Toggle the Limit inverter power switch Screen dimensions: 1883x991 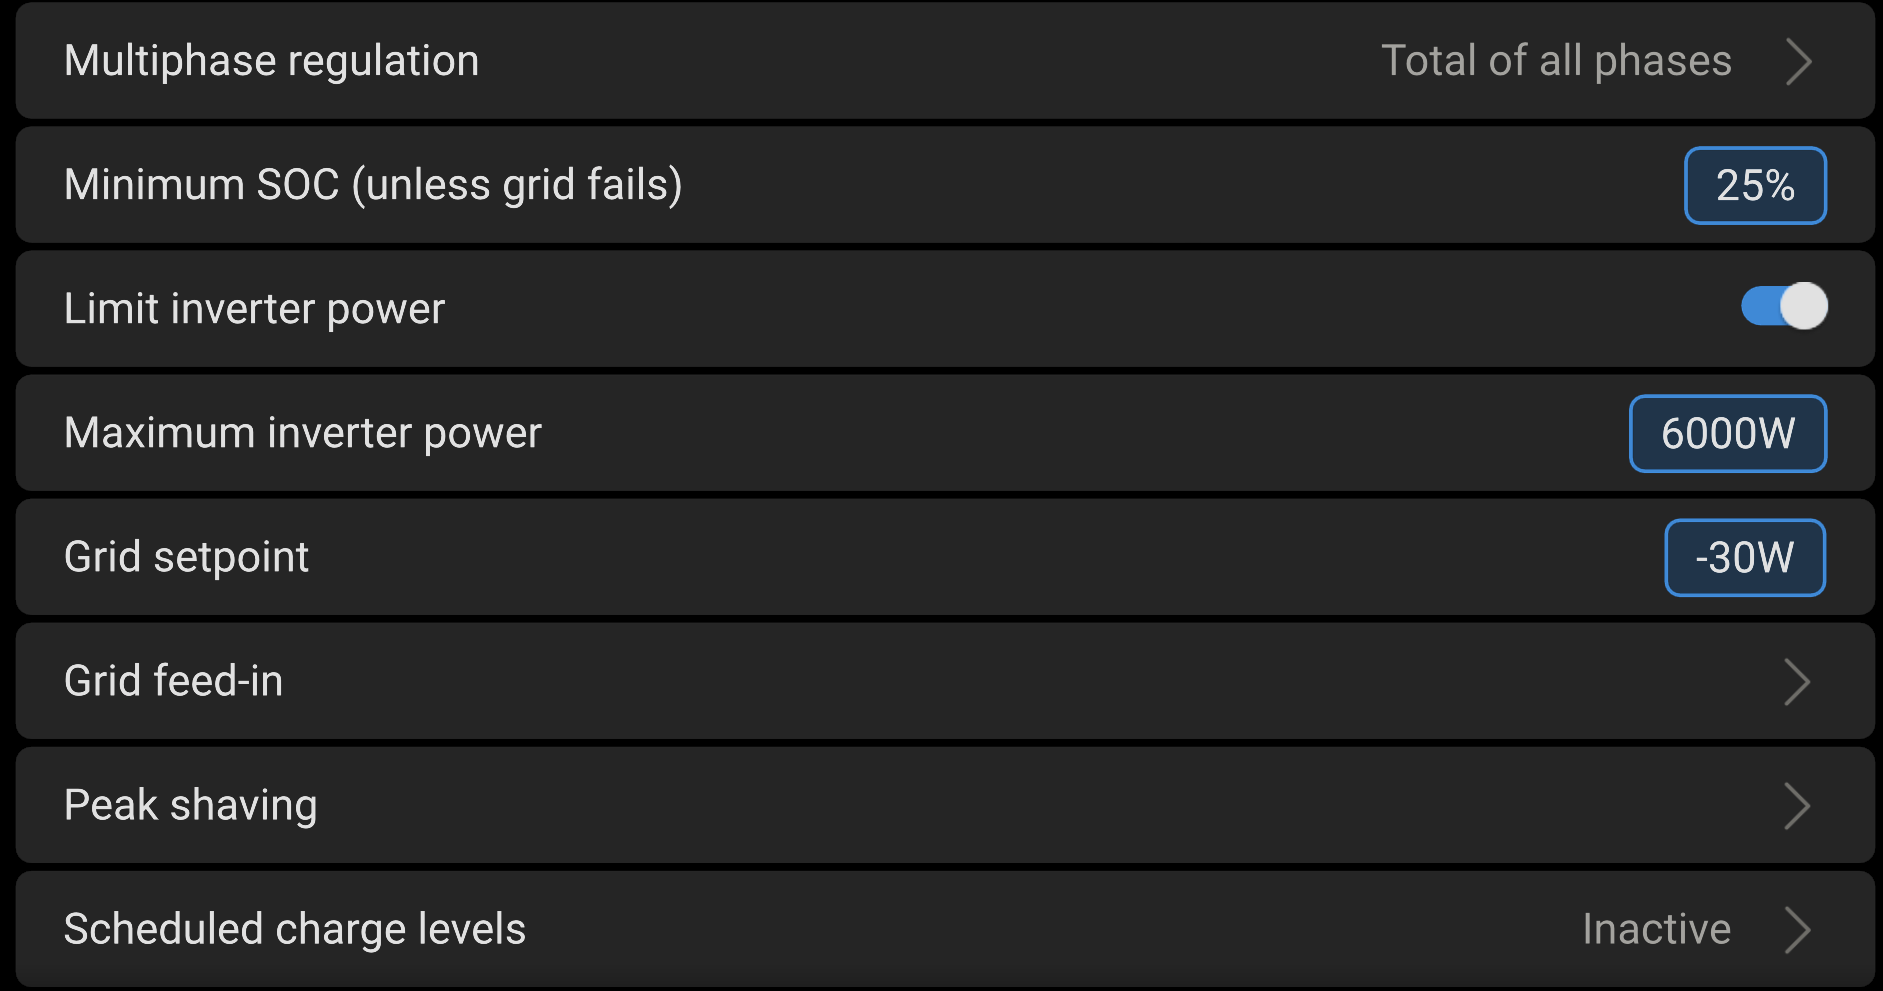pyautogui.click(x=1783, y=306)
